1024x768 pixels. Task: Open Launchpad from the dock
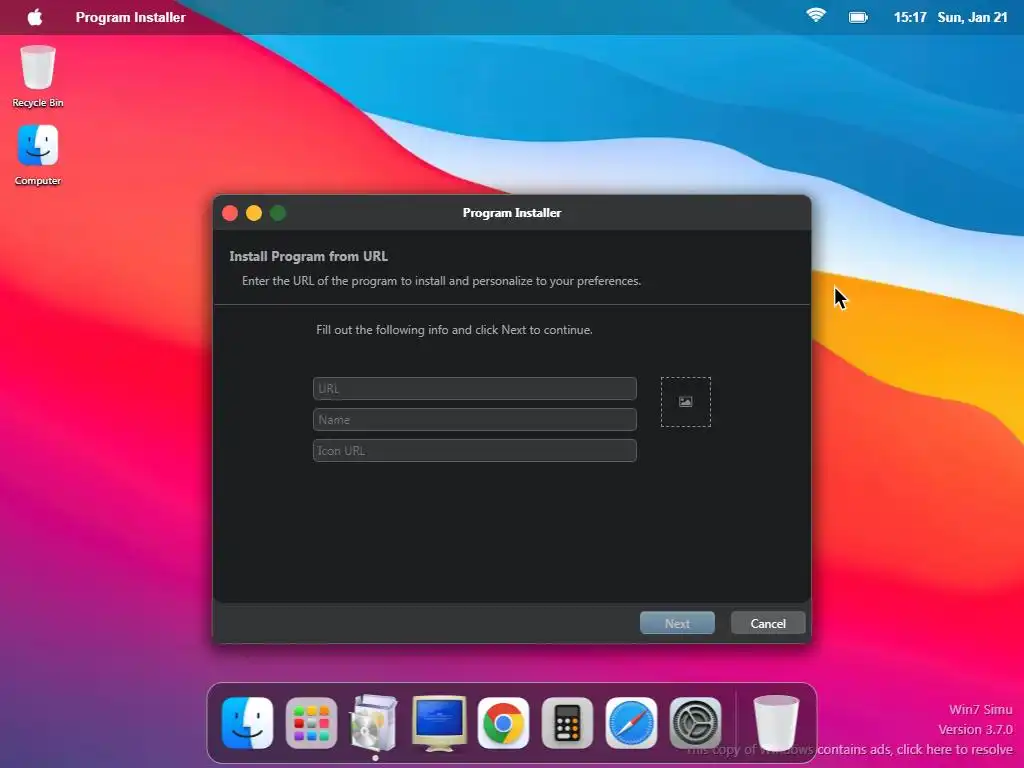[311, 723]
